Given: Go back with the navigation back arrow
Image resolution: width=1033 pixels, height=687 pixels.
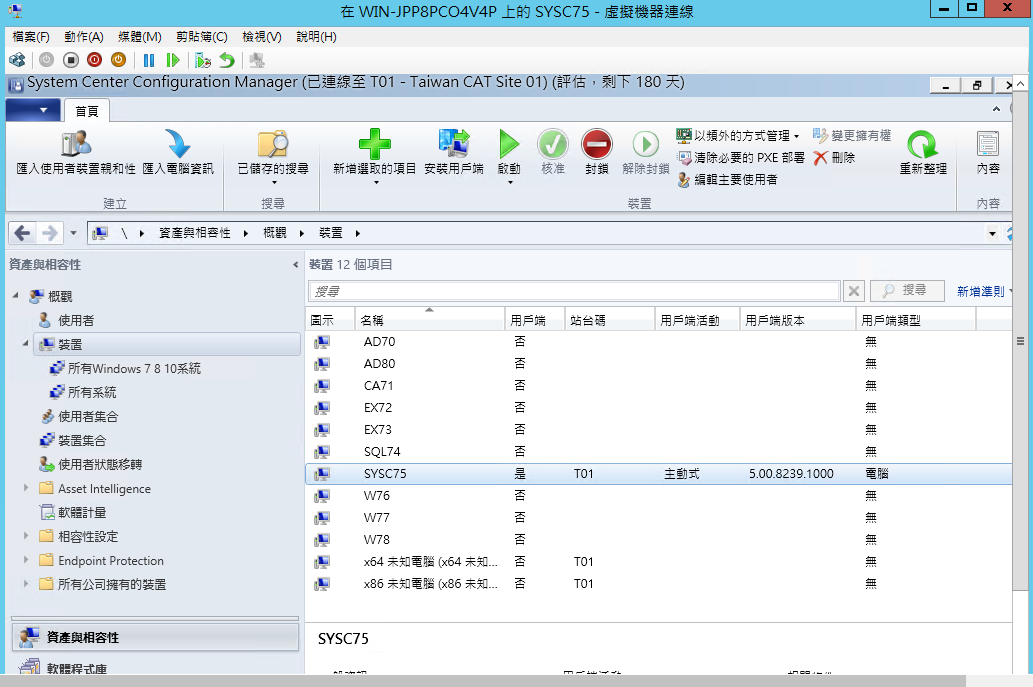Looking at the screenshot, I should coord(22,233).
